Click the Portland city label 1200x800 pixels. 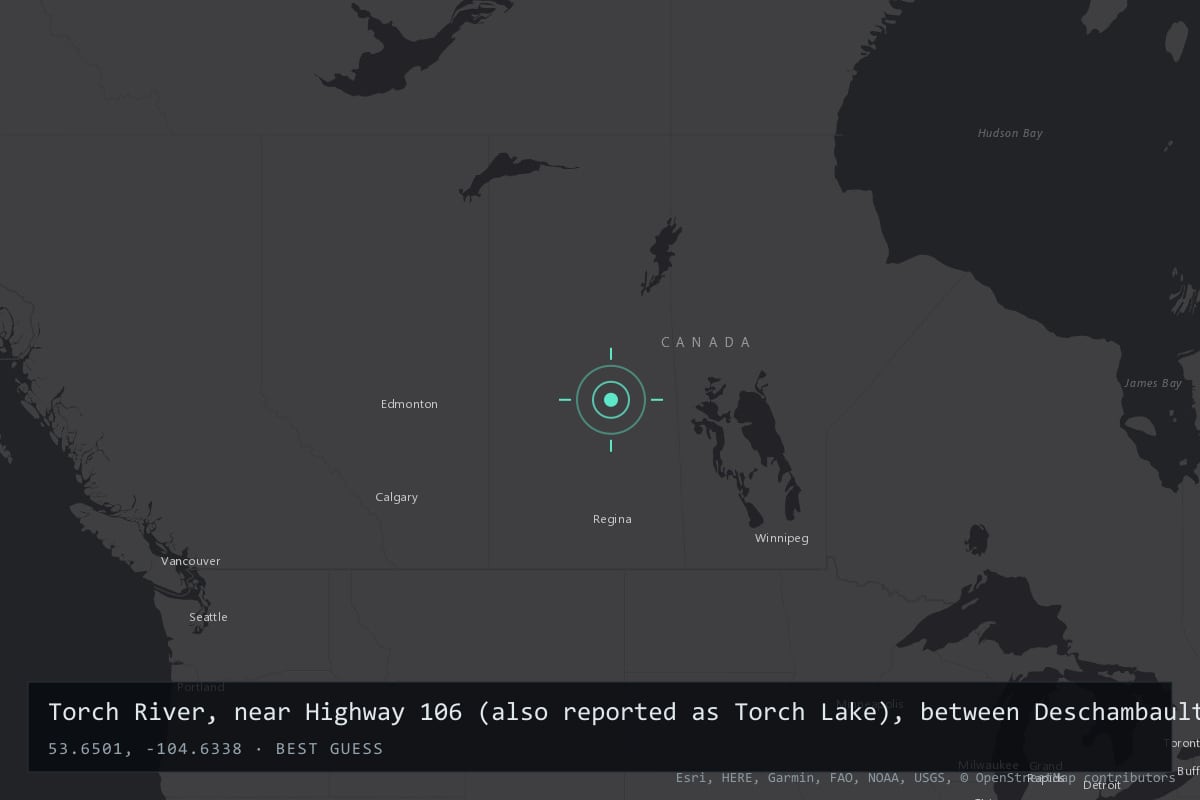[x=201, y=687]
